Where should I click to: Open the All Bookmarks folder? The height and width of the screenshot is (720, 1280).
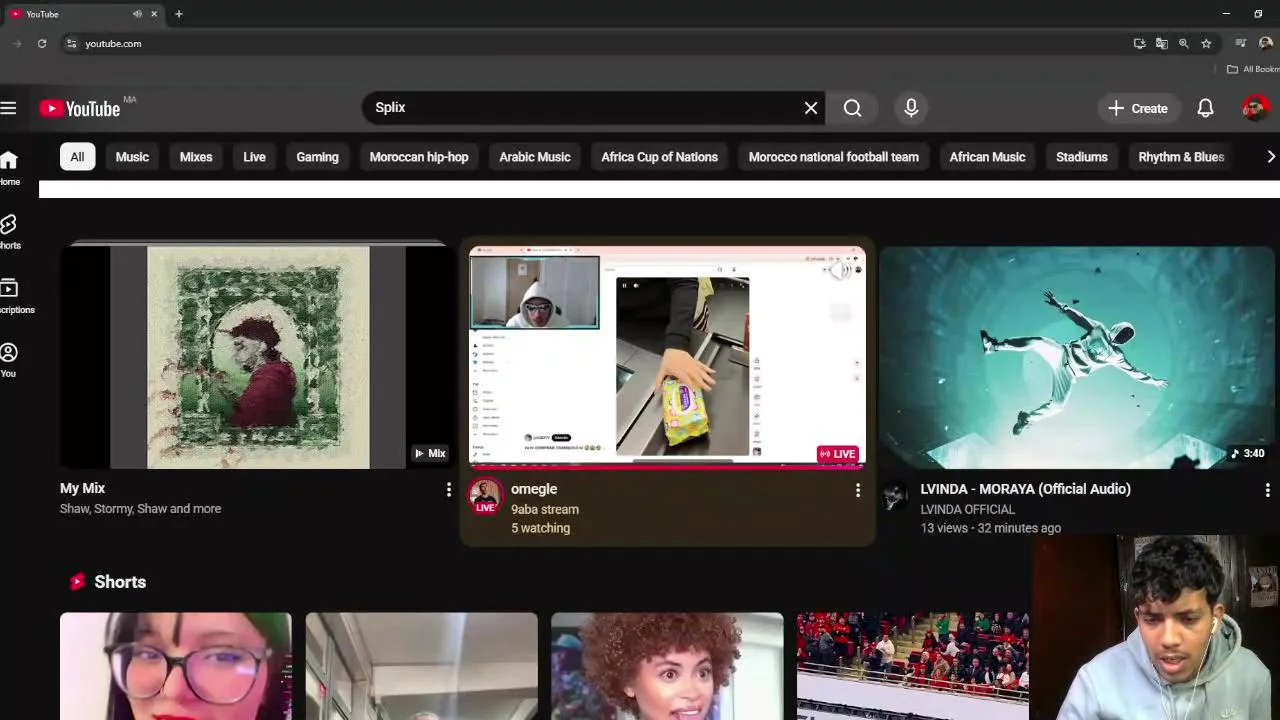tap(1254, 69)
